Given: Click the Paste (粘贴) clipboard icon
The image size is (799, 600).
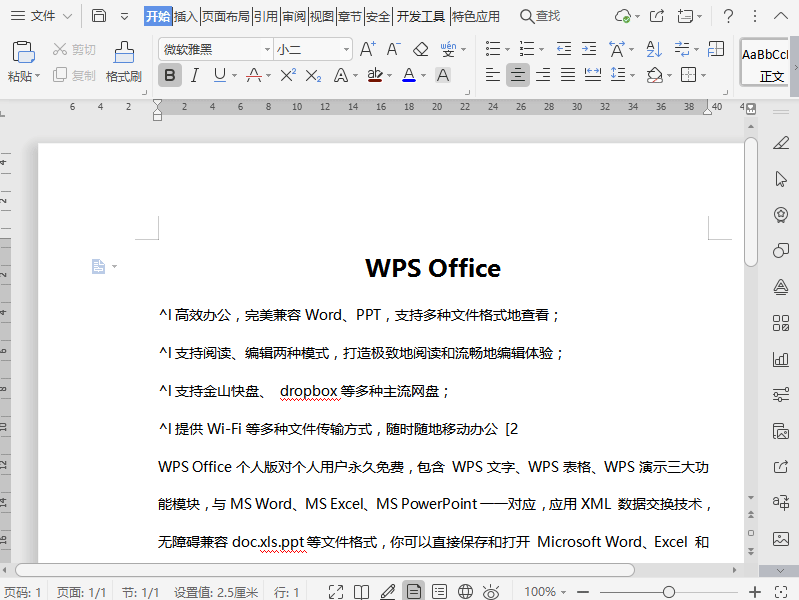Looking at the screenshot, I should point(23,54).
